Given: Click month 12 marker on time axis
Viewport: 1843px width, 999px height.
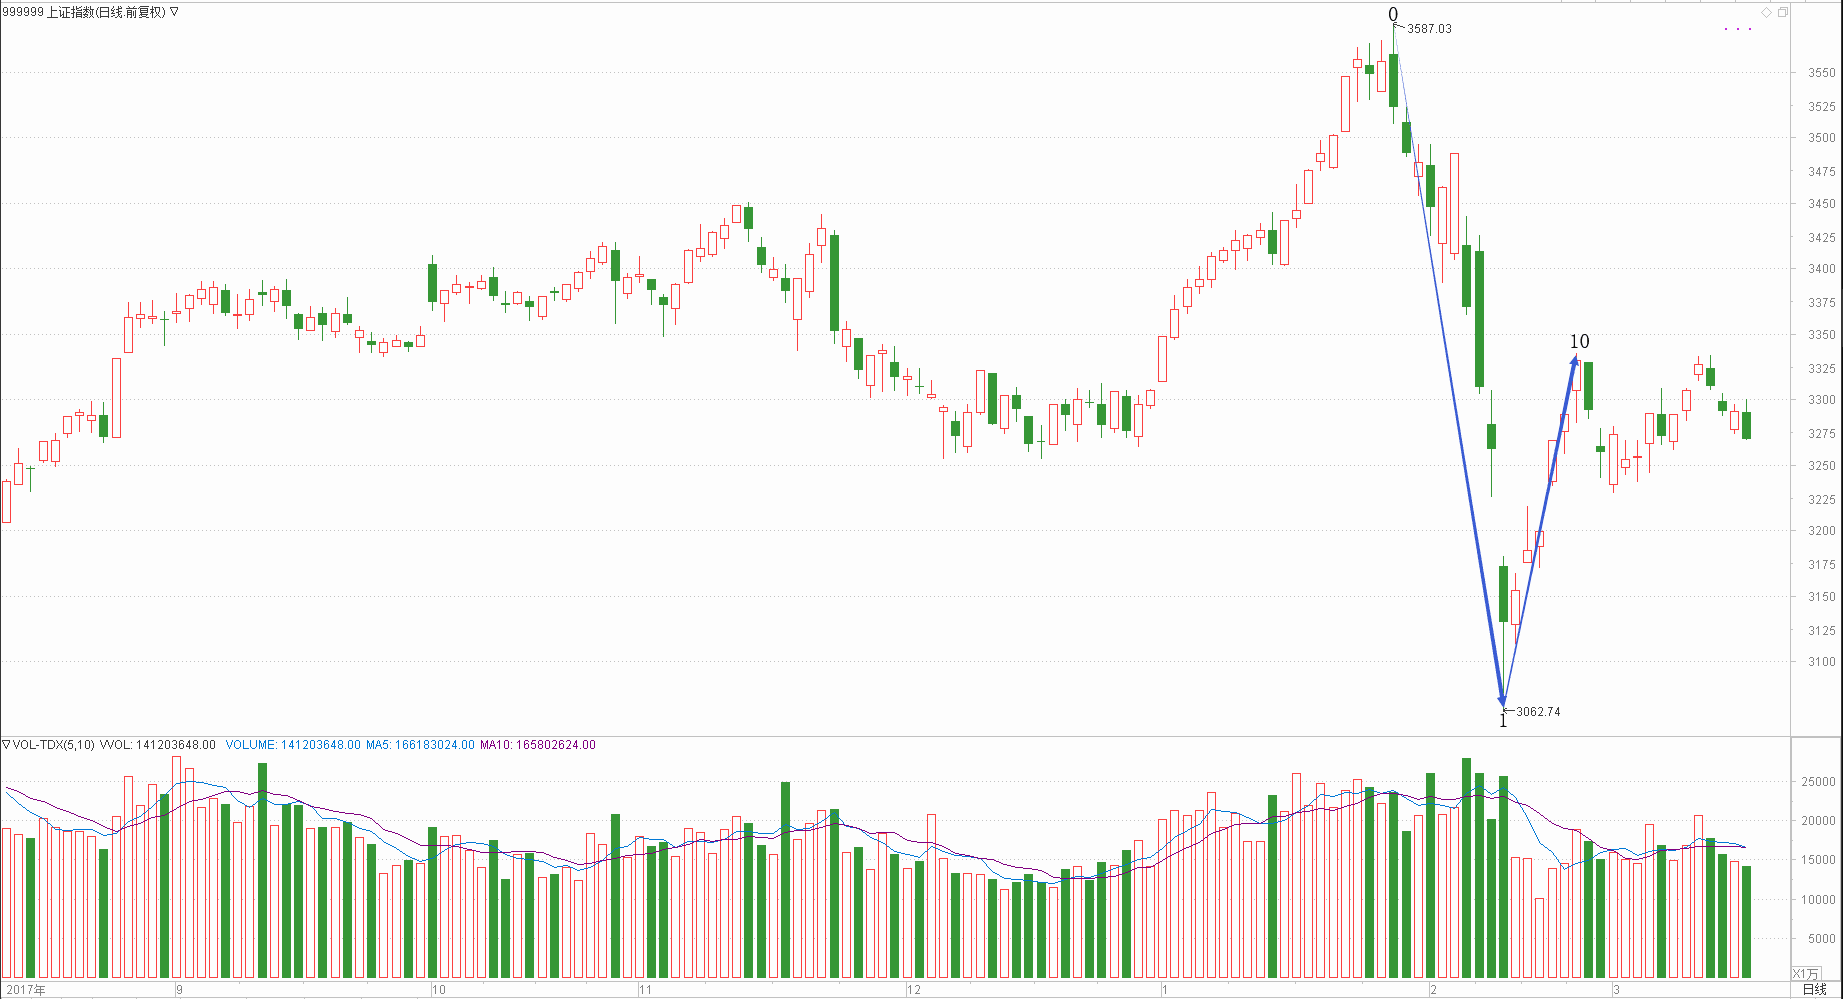Looking at the screenshot, I should 913,990.
